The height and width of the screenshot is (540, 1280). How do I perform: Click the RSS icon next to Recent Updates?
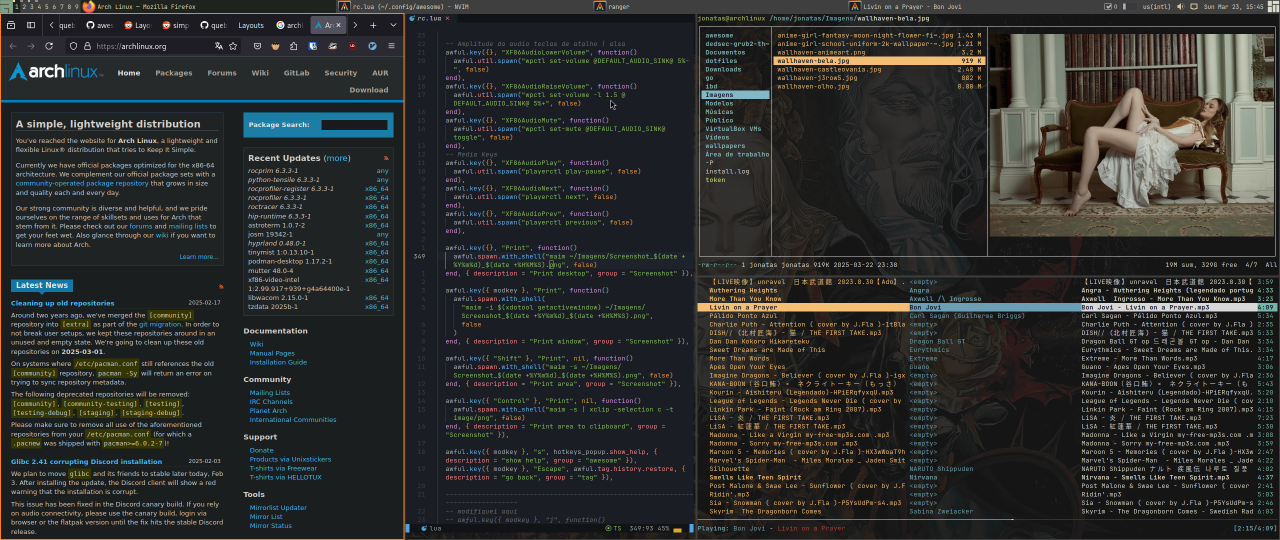[386, 158]
